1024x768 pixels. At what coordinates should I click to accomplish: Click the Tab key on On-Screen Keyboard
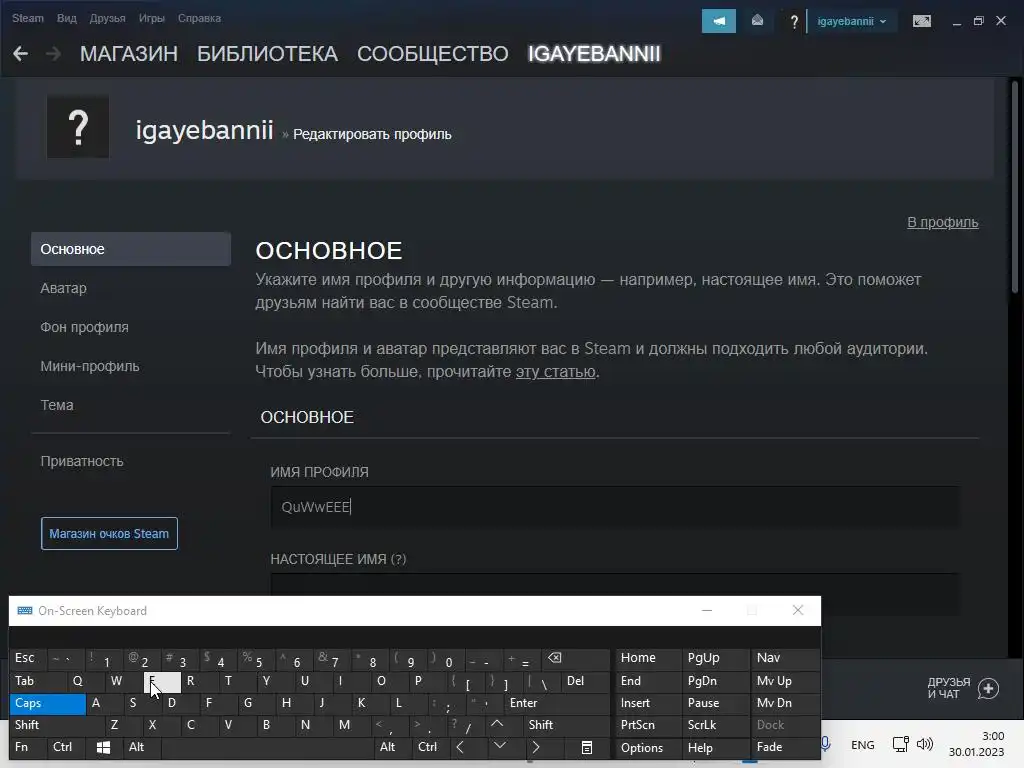(37, 681)
